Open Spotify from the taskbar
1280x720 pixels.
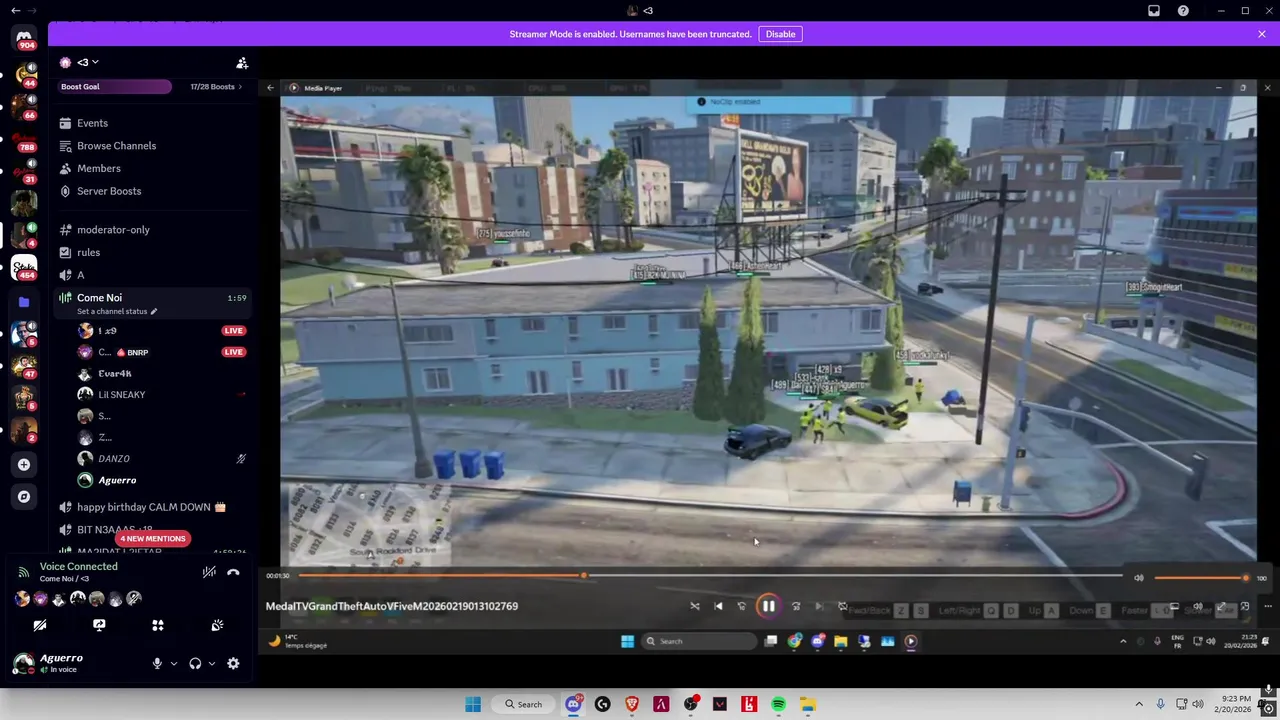coord(778,704)
